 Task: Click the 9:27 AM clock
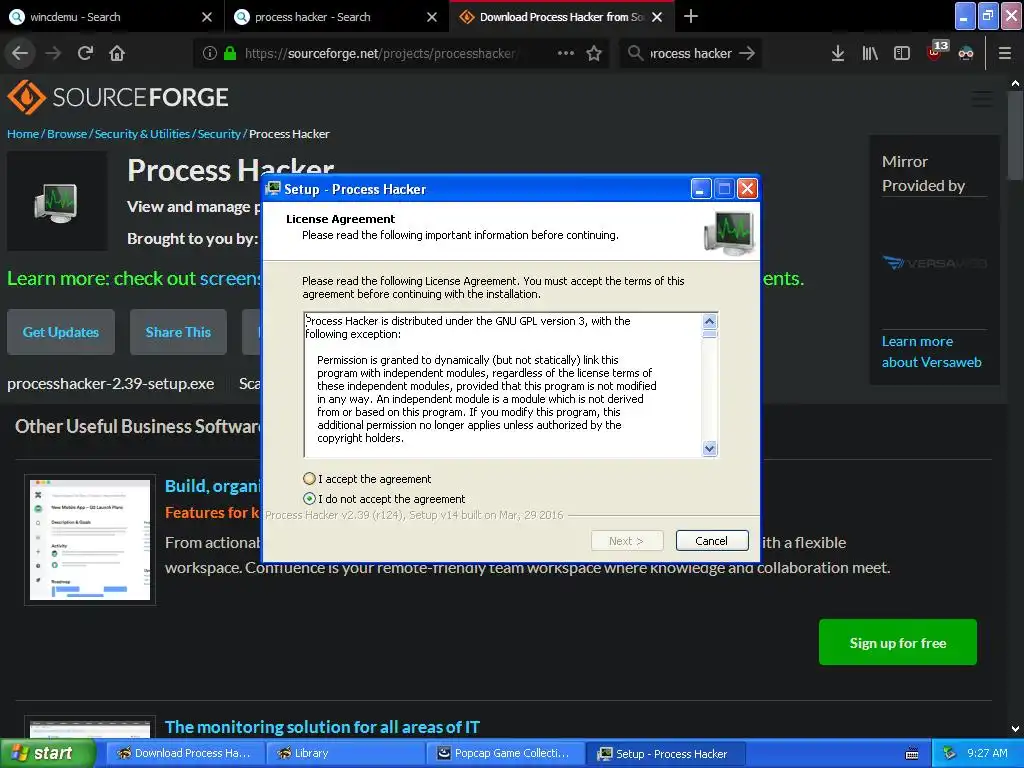987,753
